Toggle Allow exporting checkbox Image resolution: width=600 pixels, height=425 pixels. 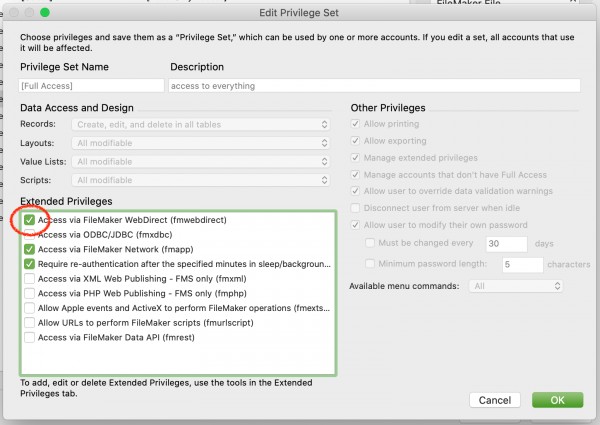click(x=355, y=141)
